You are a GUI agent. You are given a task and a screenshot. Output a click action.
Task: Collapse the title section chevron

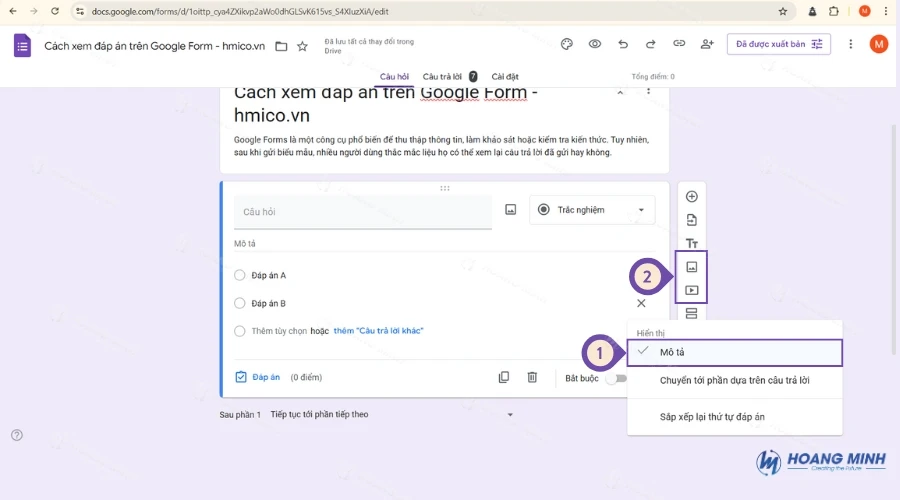620,92
